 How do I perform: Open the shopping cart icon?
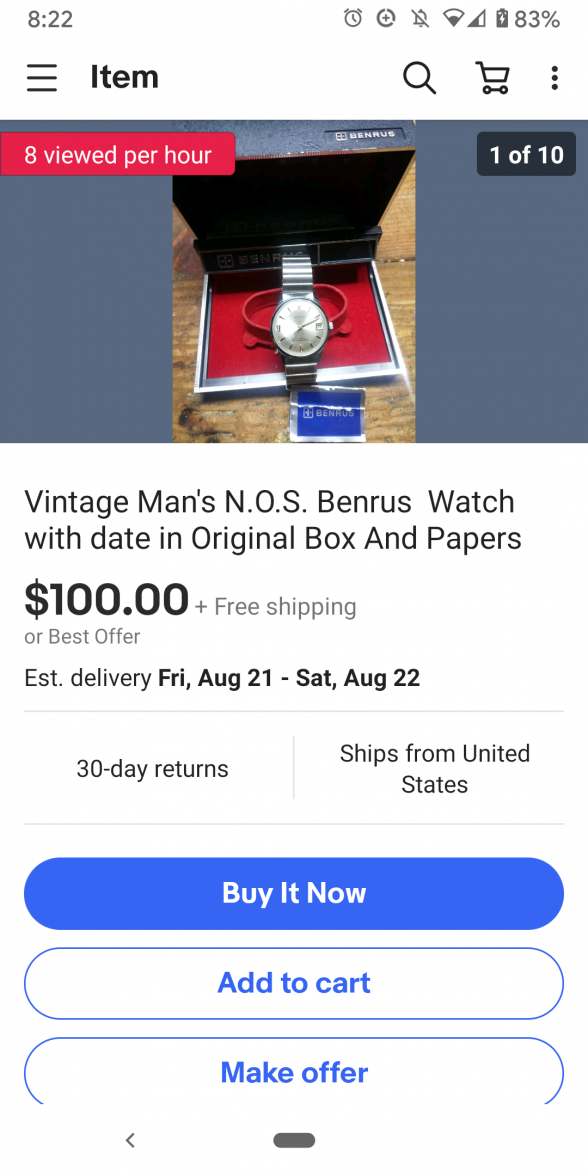pyautogui.click(x=493, y=77)
